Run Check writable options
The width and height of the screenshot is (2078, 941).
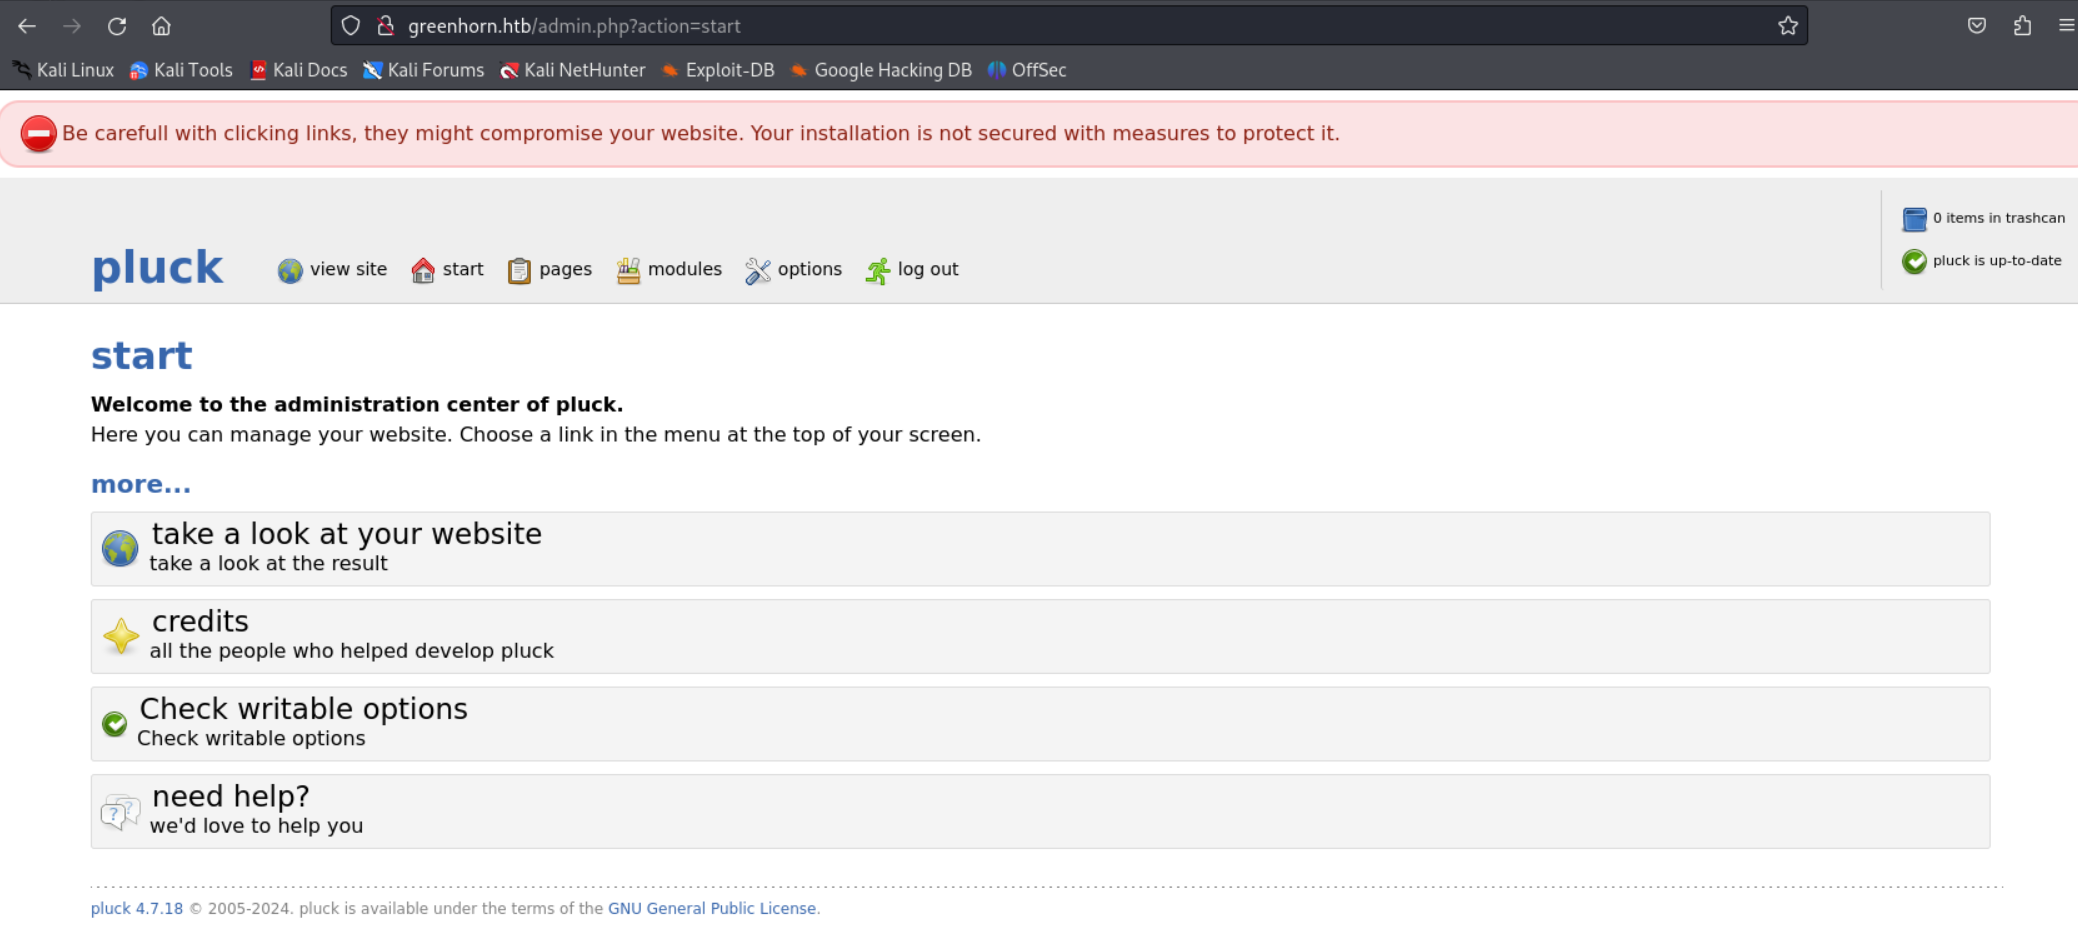tap(303, 709)
